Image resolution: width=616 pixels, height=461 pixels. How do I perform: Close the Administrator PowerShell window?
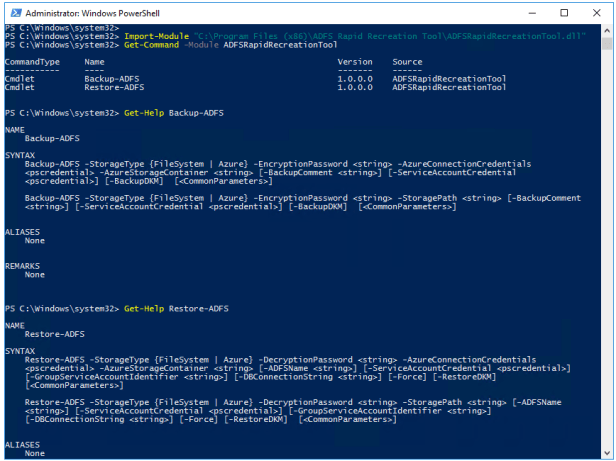pos(597,13)
